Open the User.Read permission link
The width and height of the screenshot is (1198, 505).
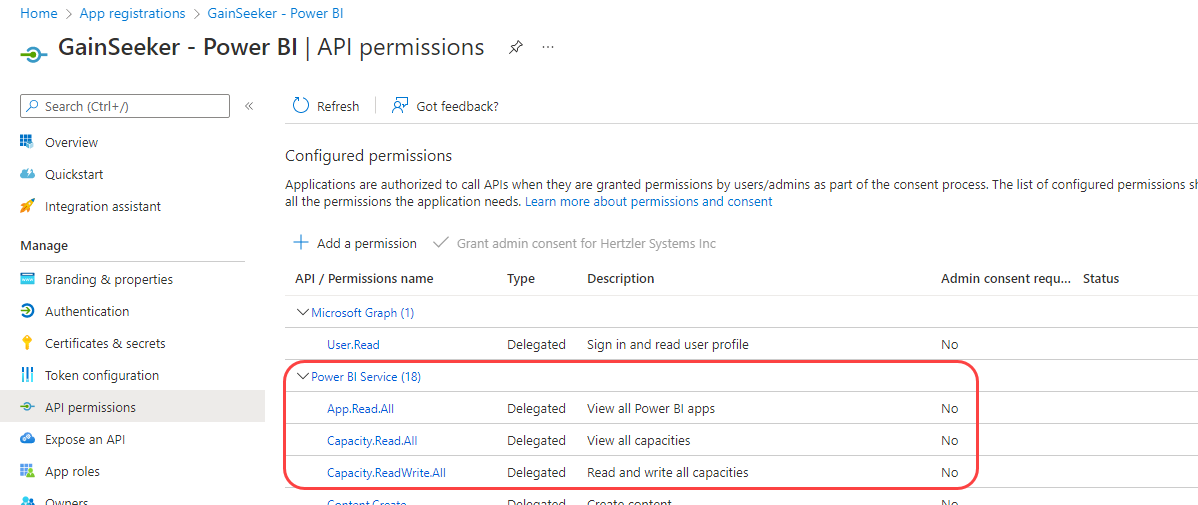[353, 344]
